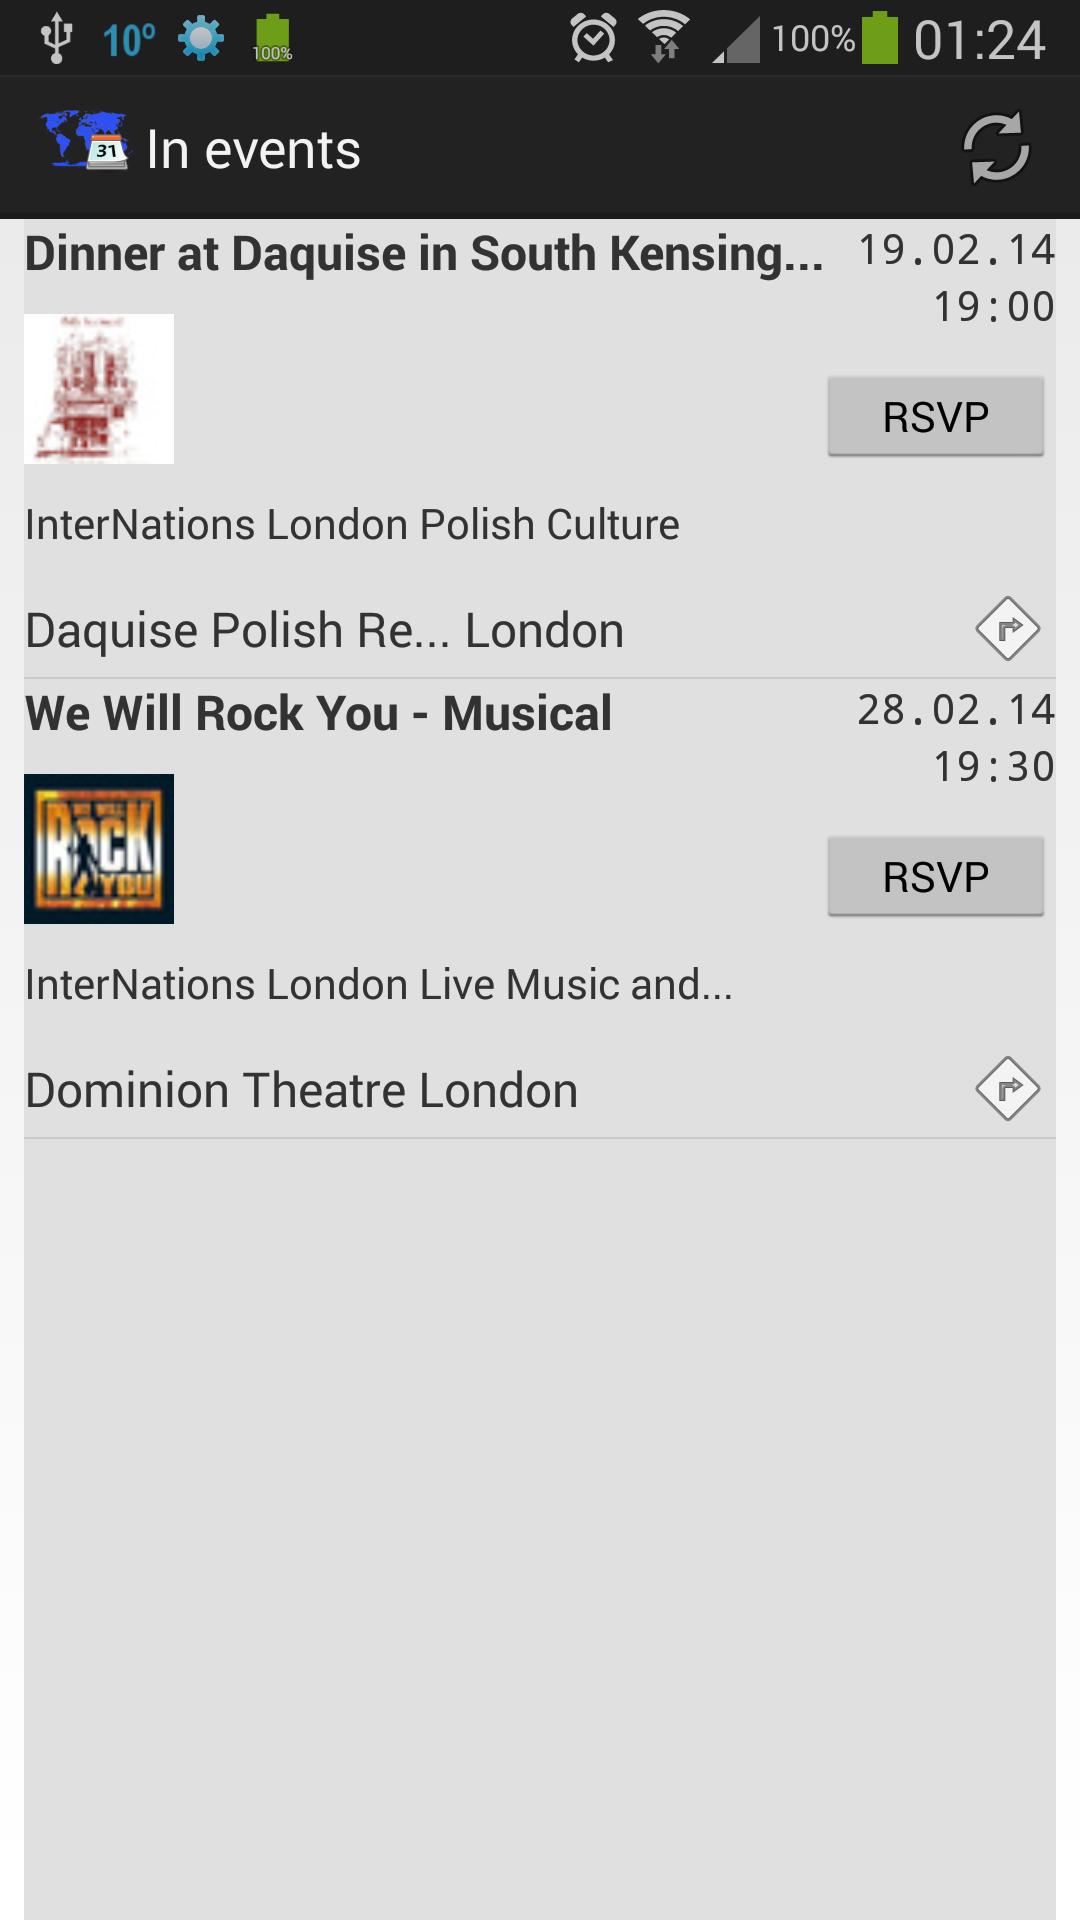Tap the USB connection status icon
Viewport: 1080px width, 1920px height.
pyautogui.click(x=56, y=38)
